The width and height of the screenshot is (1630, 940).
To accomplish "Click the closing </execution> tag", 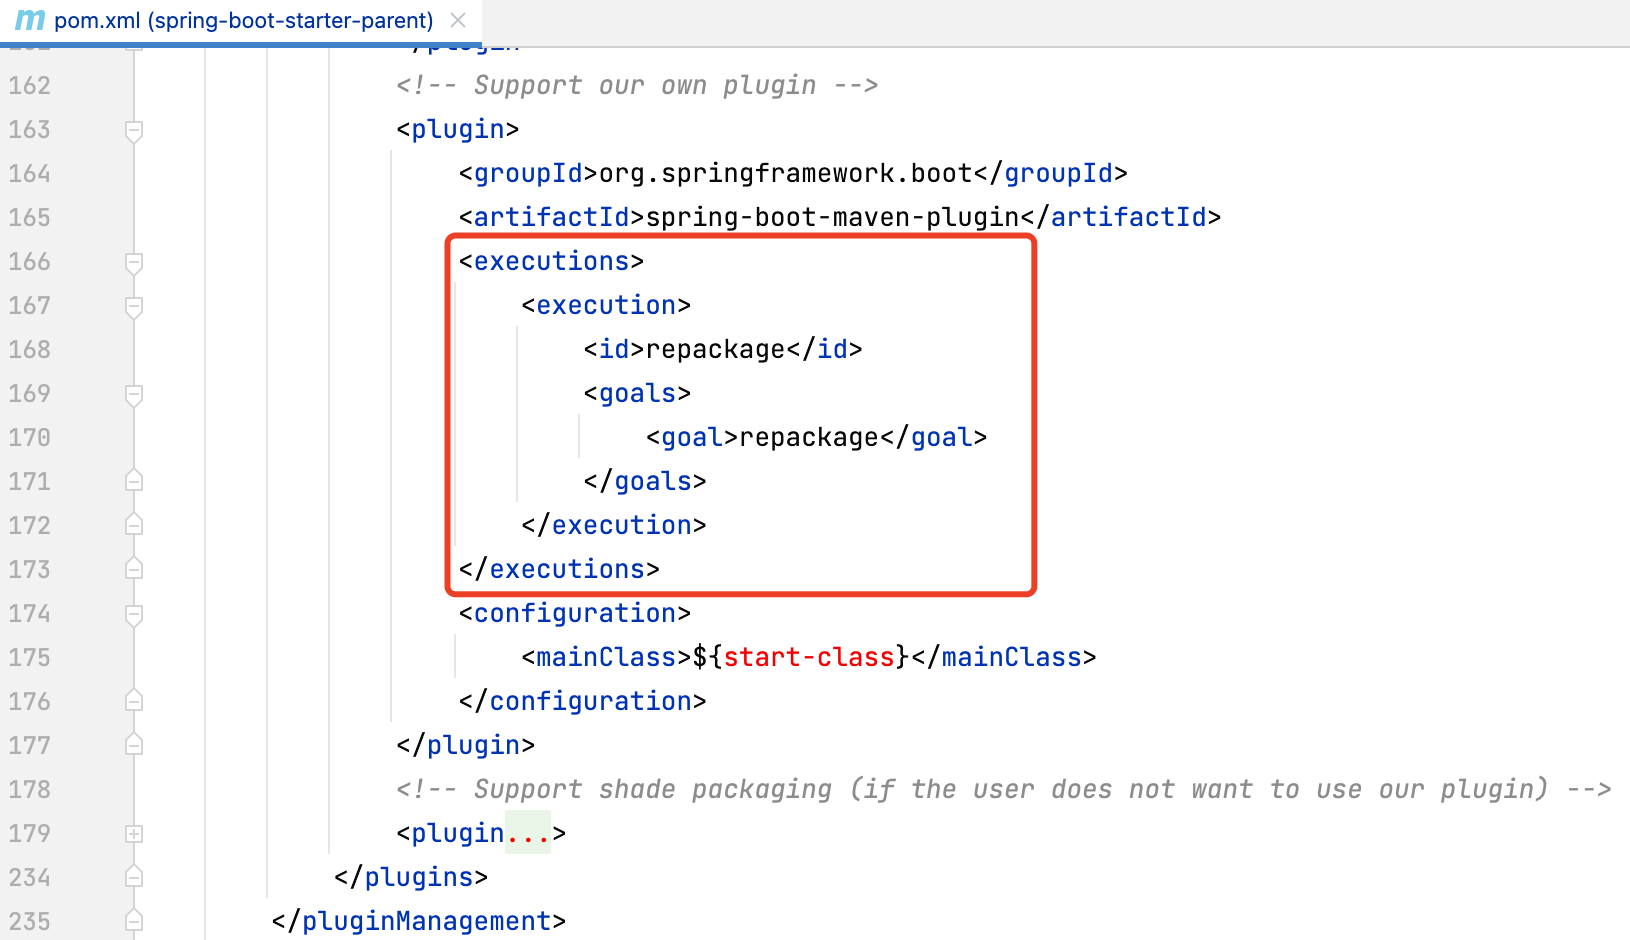I will pyautogui.click(x=614, y=526).
